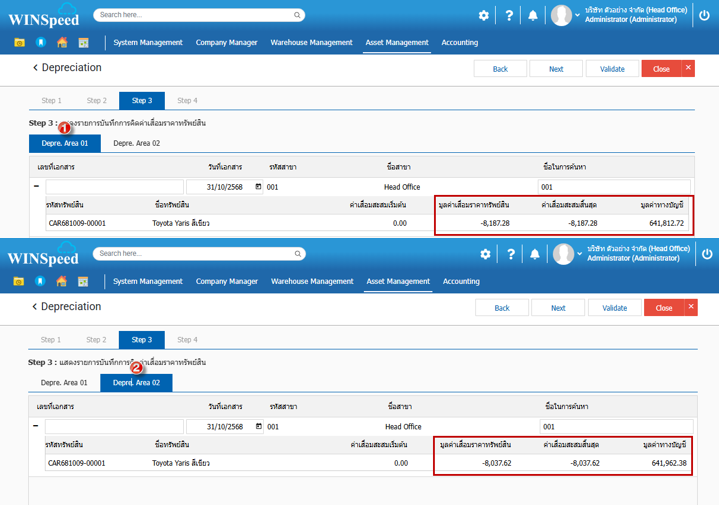Viewport: 719px width, 505px height.
Task: Open the Asset Management menu in the upper navbar
Action: 397,43
